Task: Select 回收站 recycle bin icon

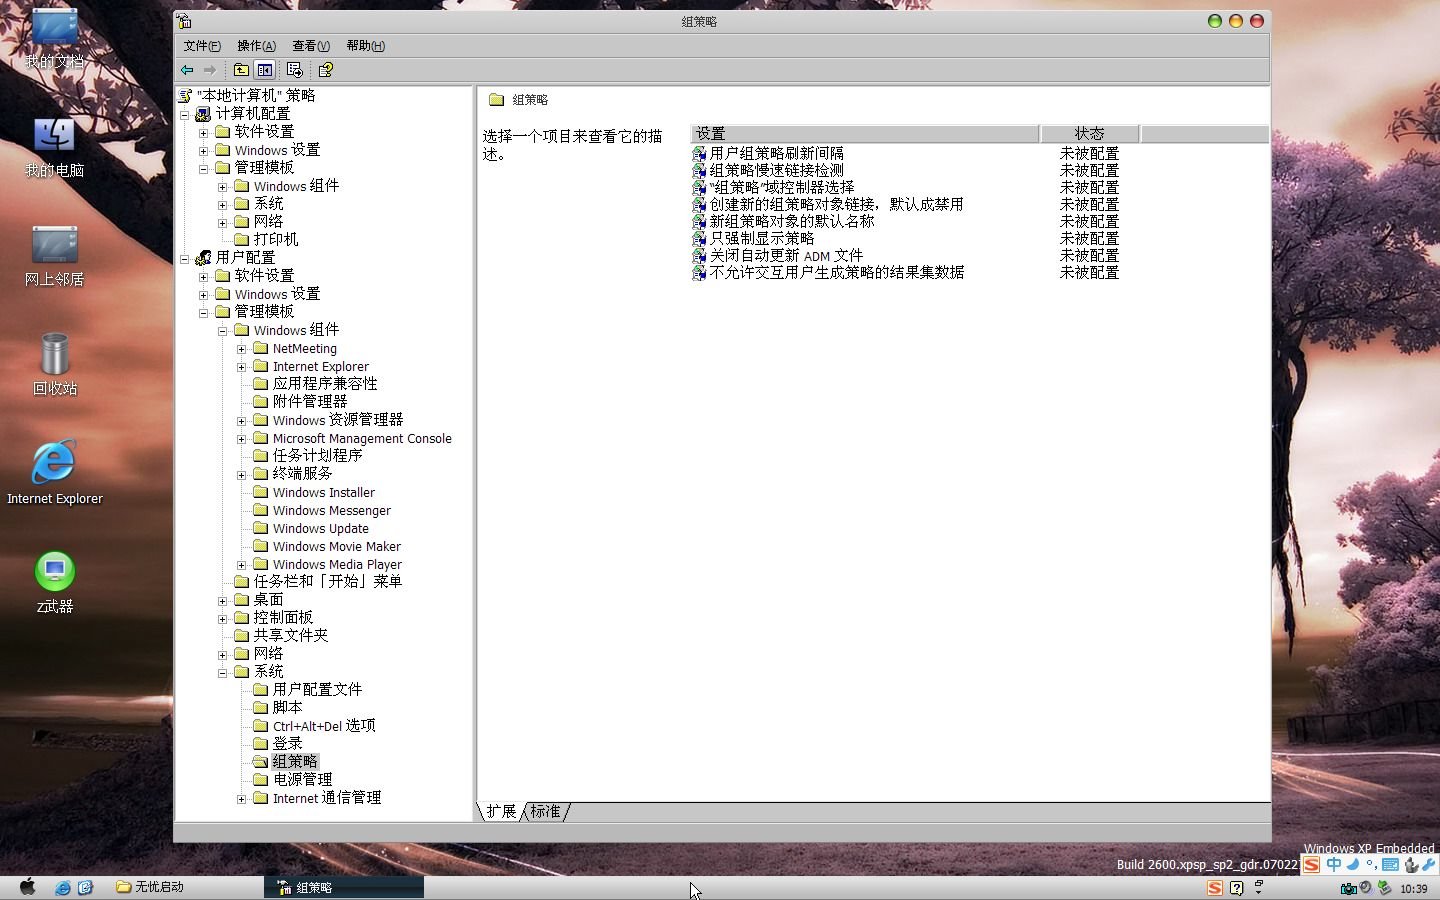Action: click(x=54, y=365)
